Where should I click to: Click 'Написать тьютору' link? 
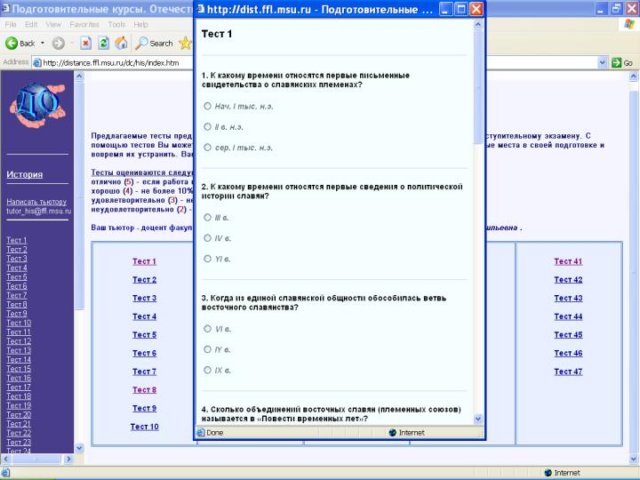click(36, 202)
